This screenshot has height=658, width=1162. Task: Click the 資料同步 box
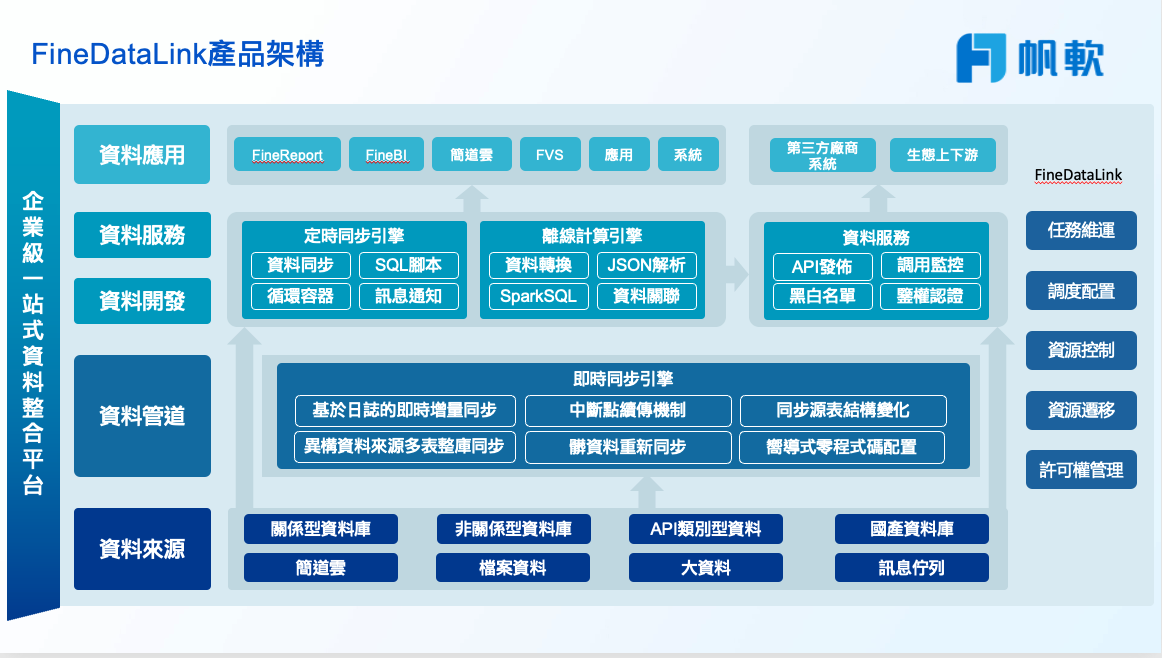tap(301, 265)
